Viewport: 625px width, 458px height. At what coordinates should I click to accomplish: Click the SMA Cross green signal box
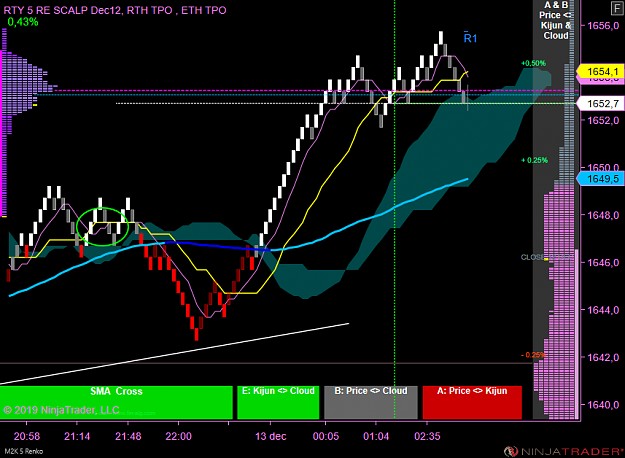116,402
